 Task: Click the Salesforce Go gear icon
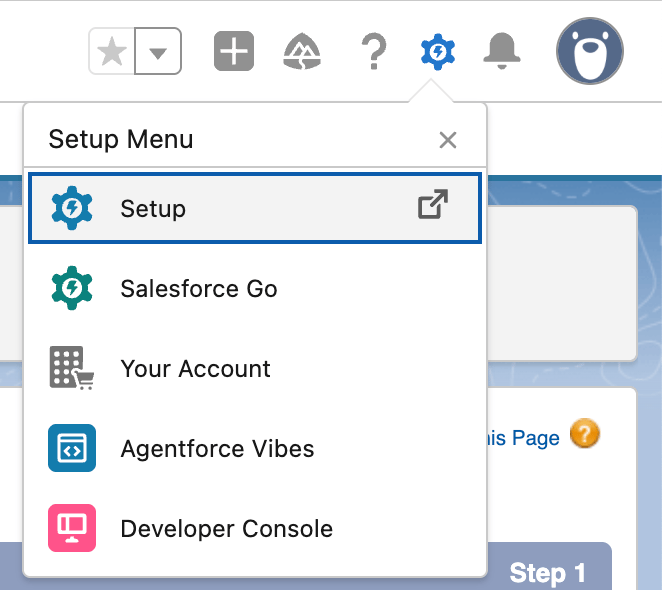[x=72, y=288]
